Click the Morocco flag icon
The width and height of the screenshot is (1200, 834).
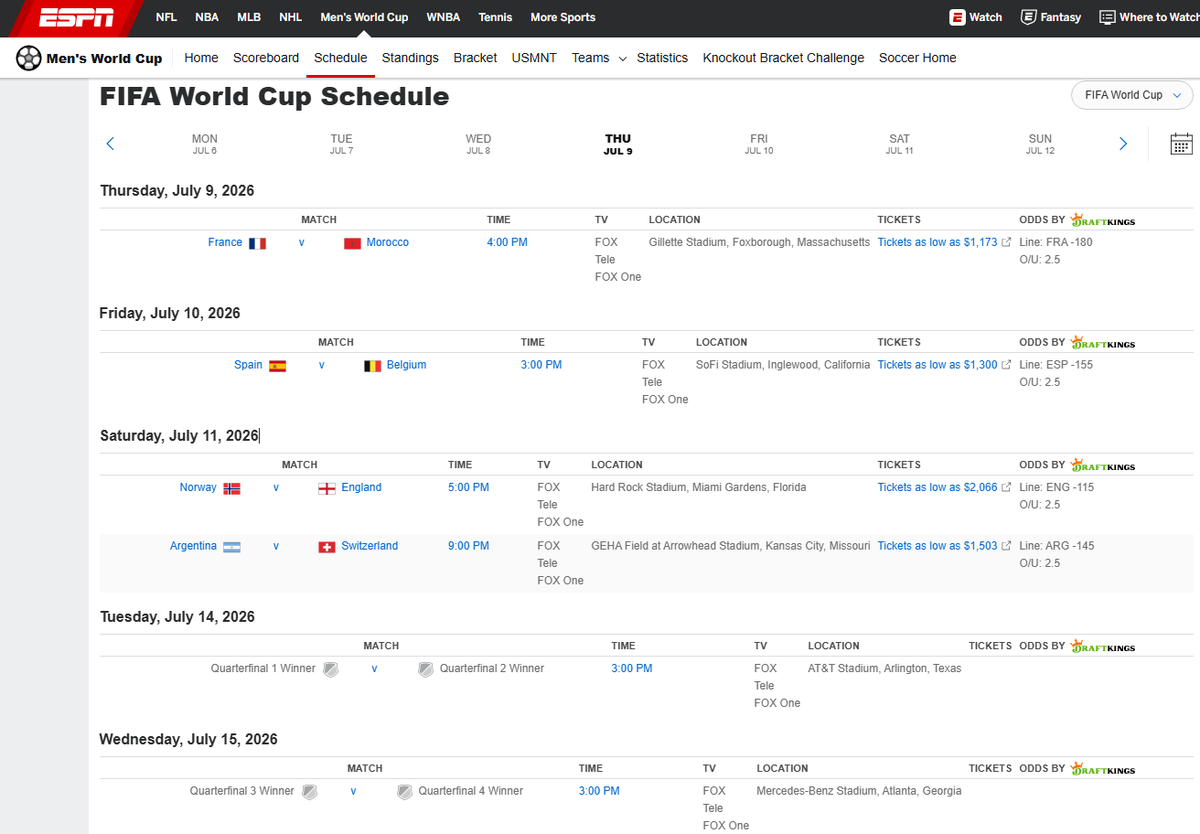click(x=351, y=243)
